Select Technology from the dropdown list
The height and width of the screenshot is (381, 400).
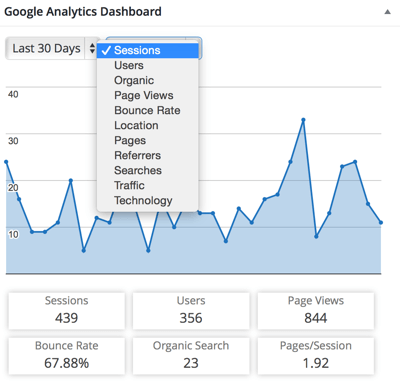[148, 200]
